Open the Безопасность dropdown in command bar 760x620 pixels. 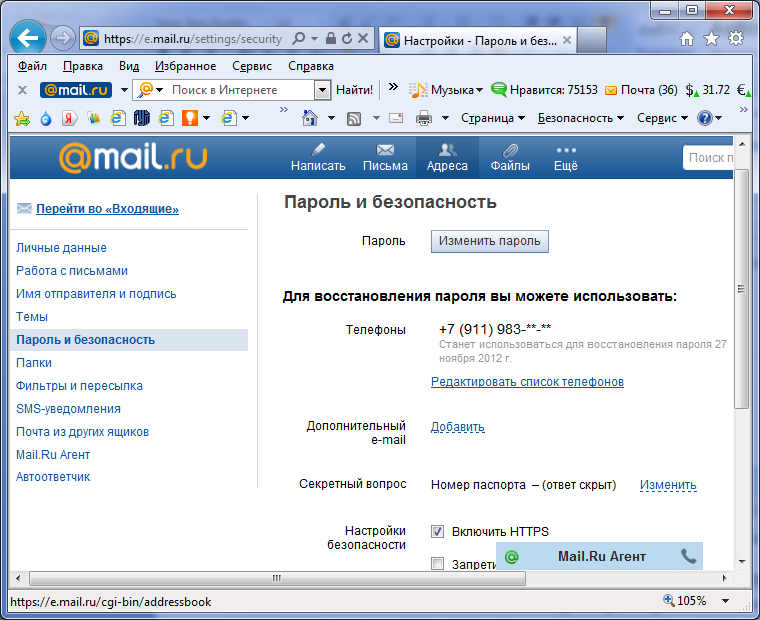581,118
